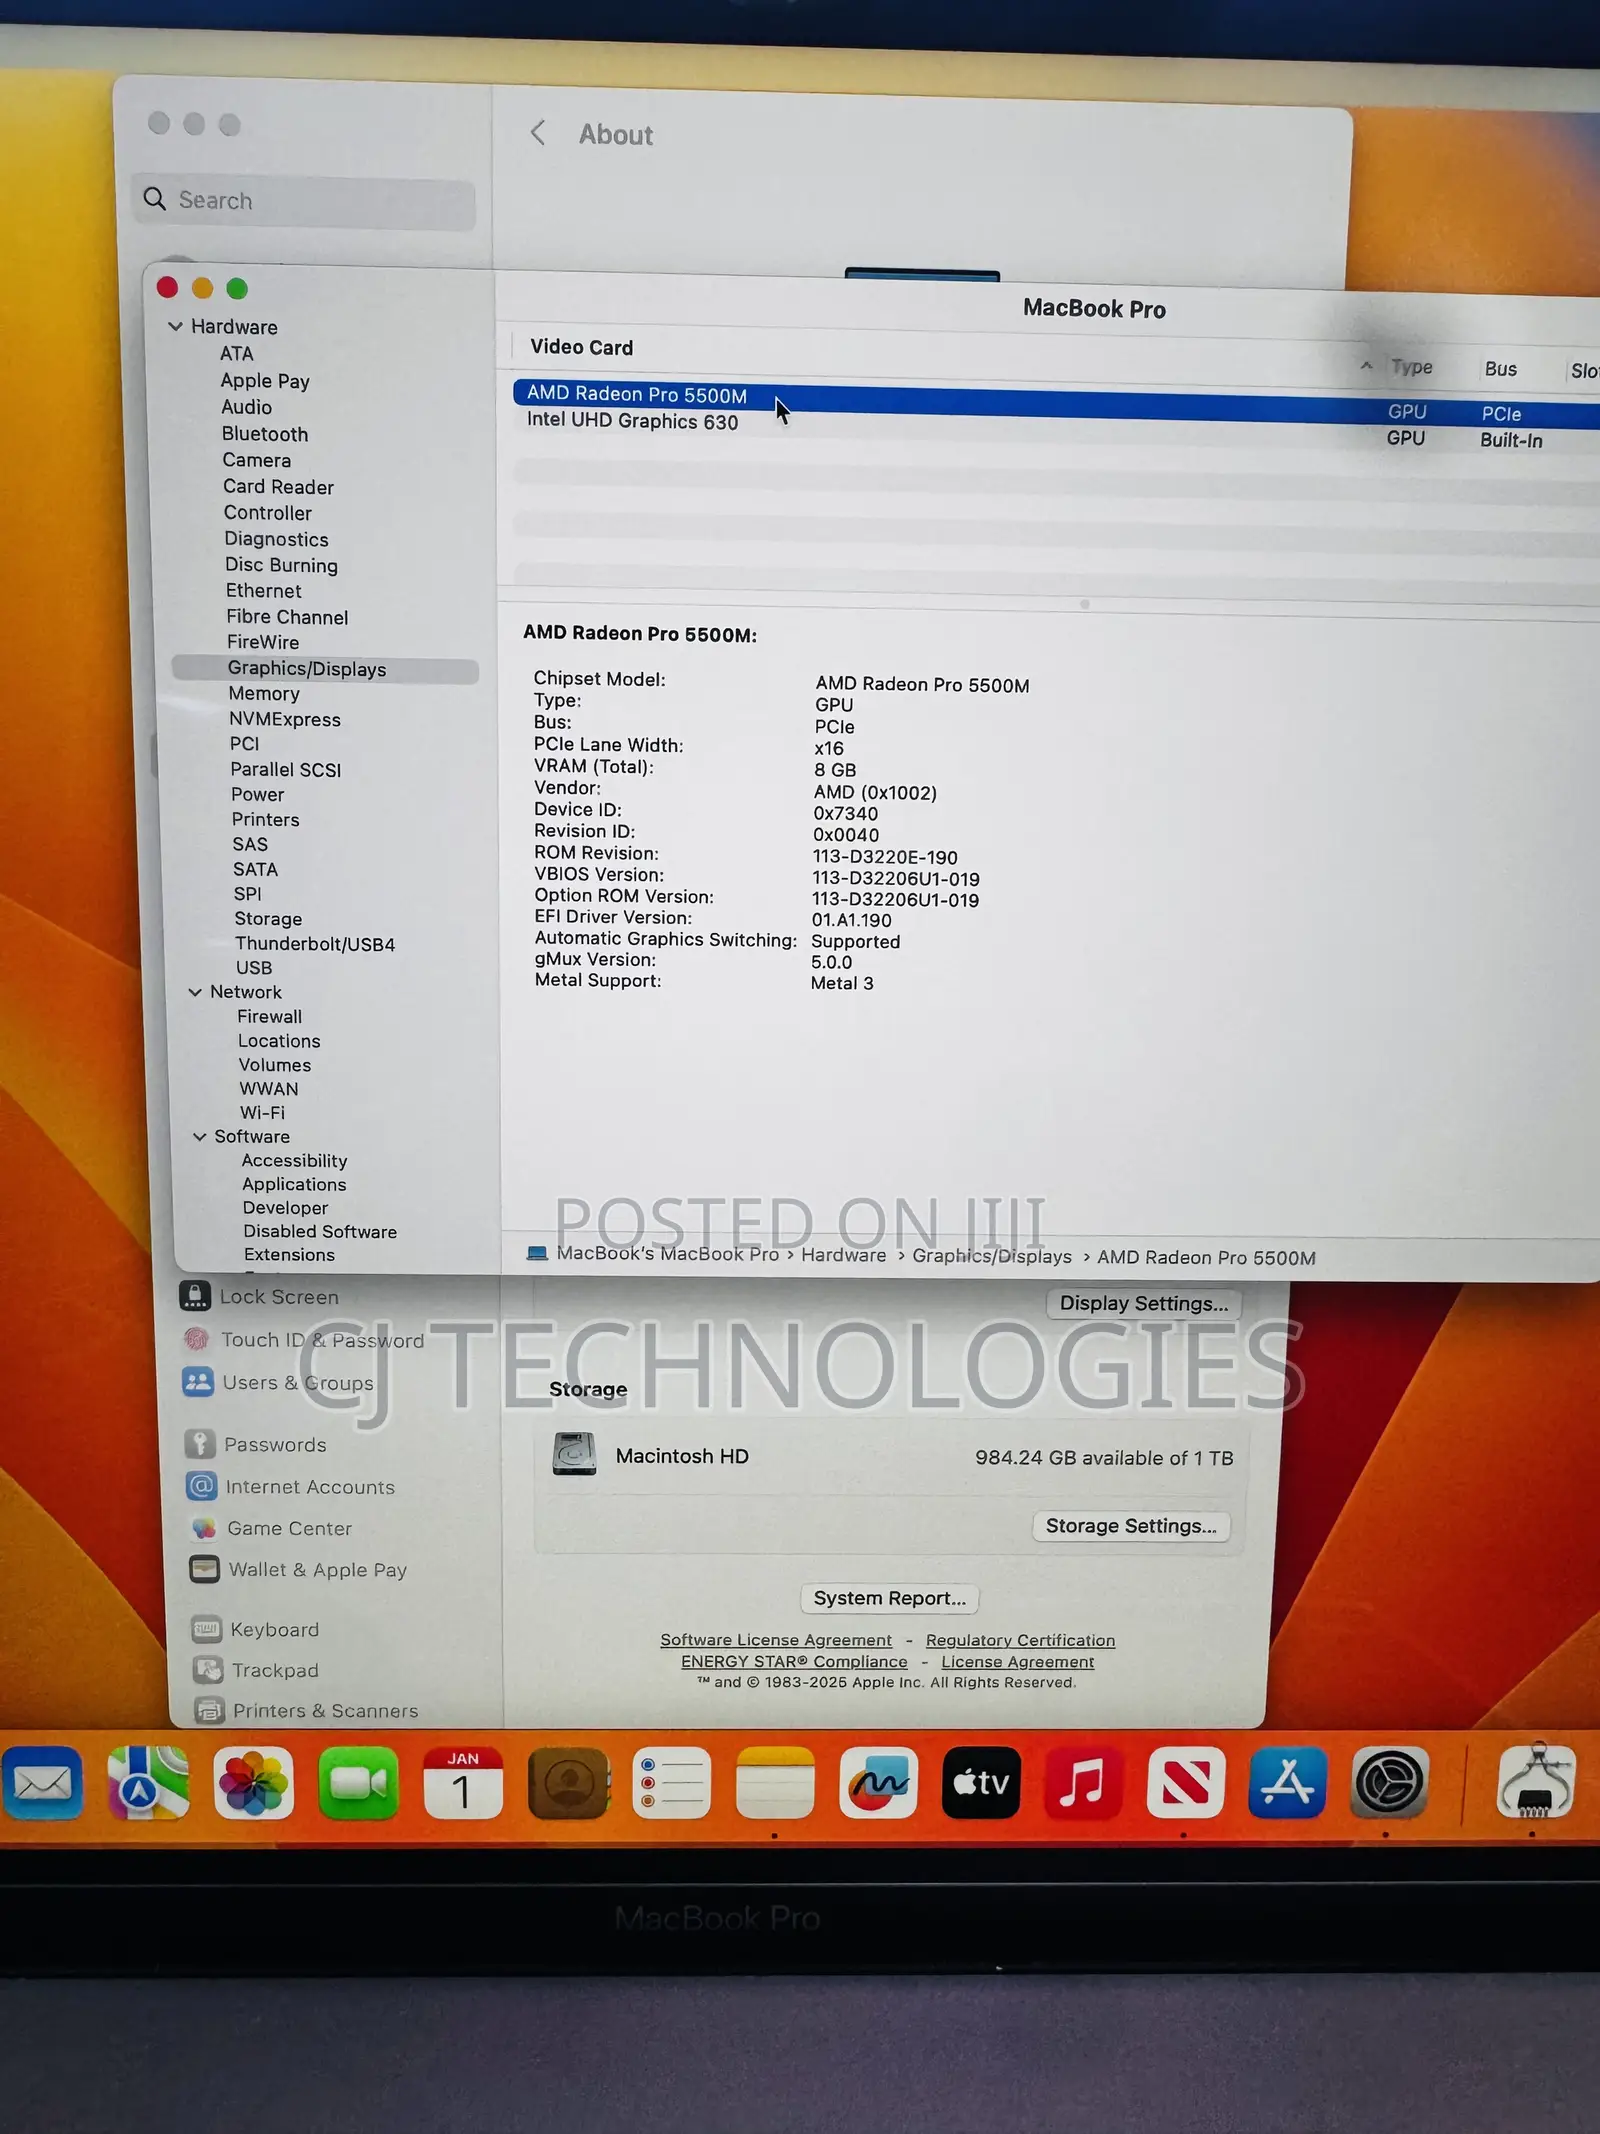Launch Notes from the Dock
The width and height of the screenshot is (1600, 2134).
coord(775,1783)
